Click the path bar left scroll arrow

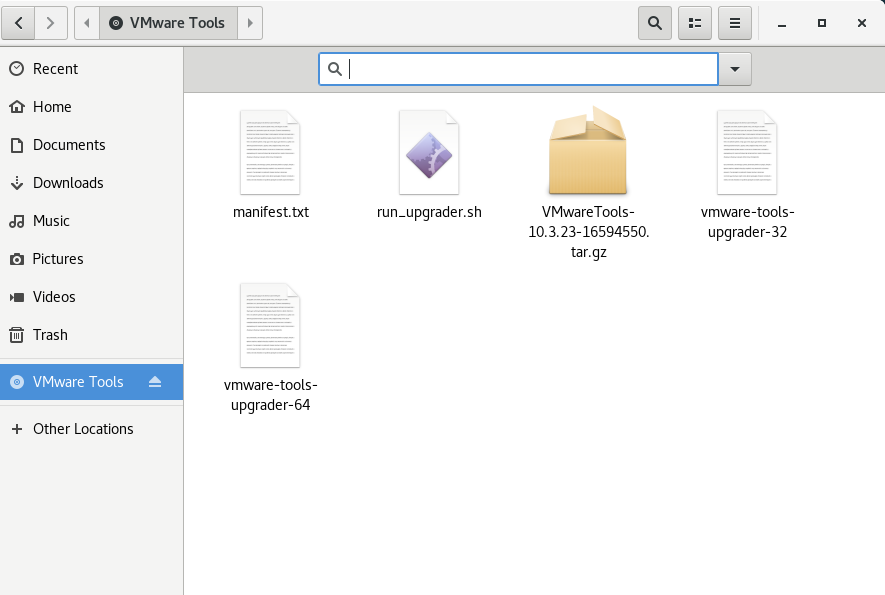tap(87, 23)
